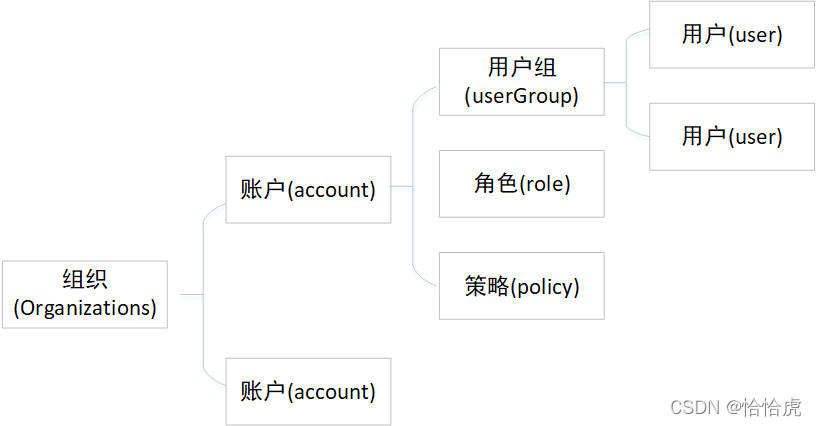Click the lower 用户(user) node

tap(732, 137)
